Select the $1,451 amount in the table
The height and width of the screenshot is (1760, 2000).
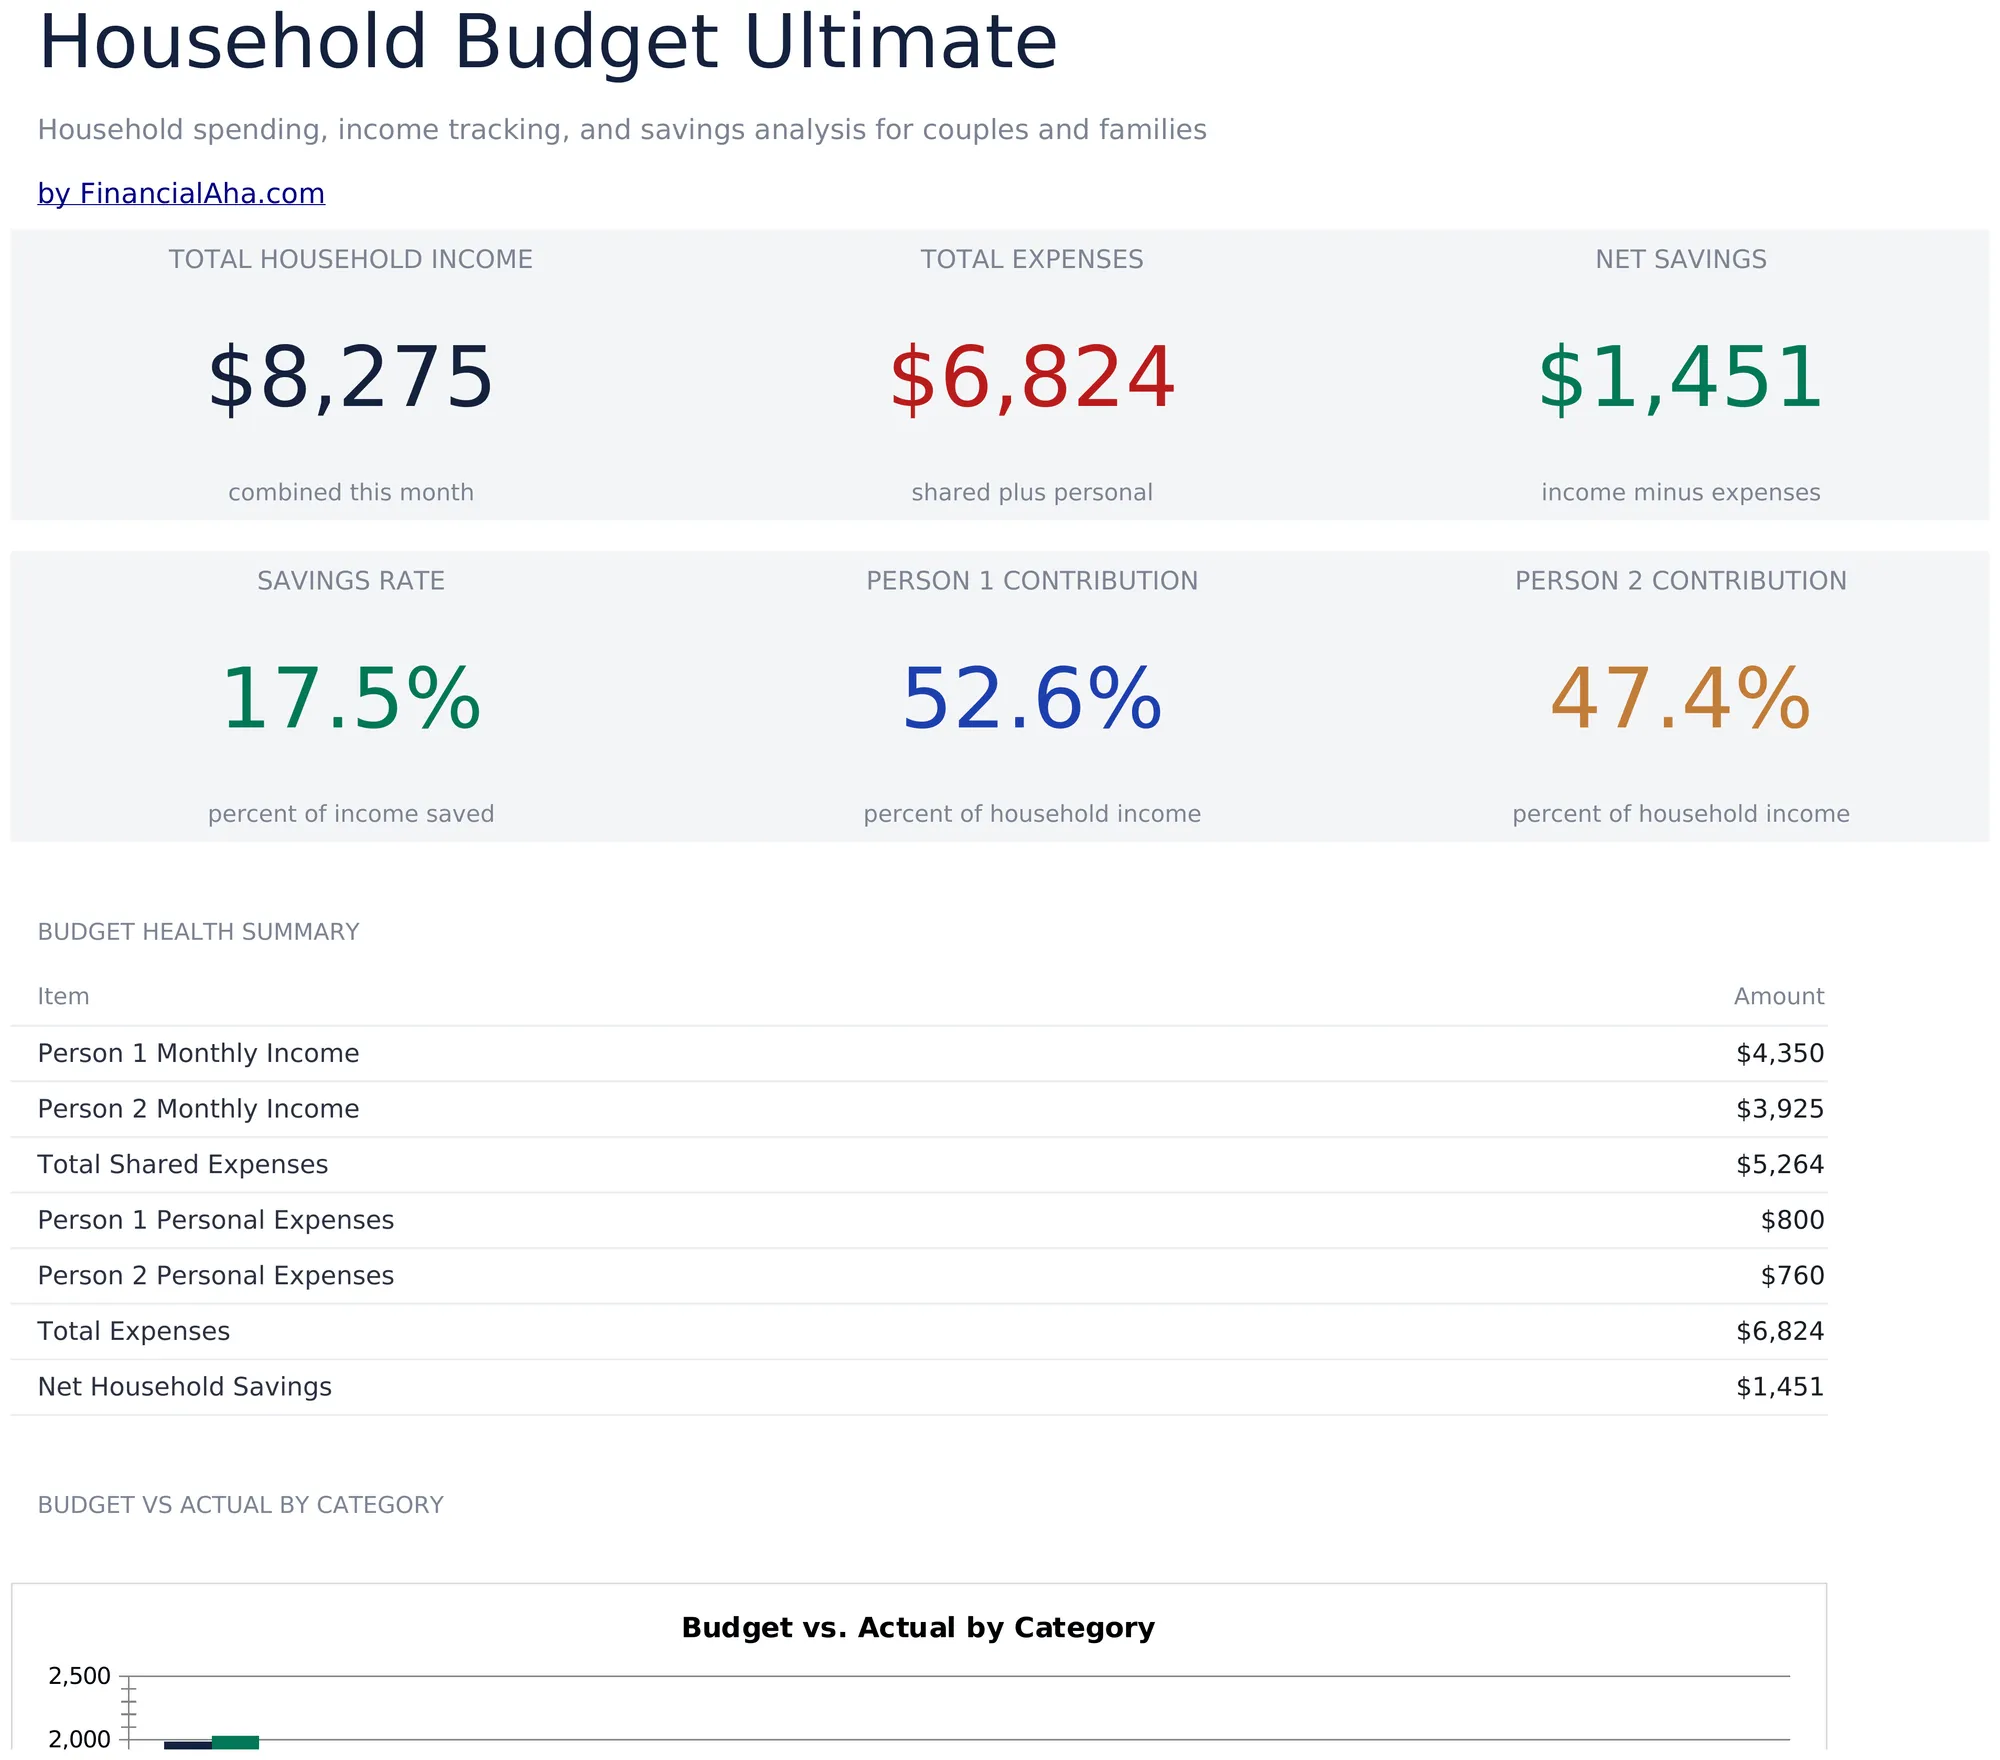point(1780,1387)
